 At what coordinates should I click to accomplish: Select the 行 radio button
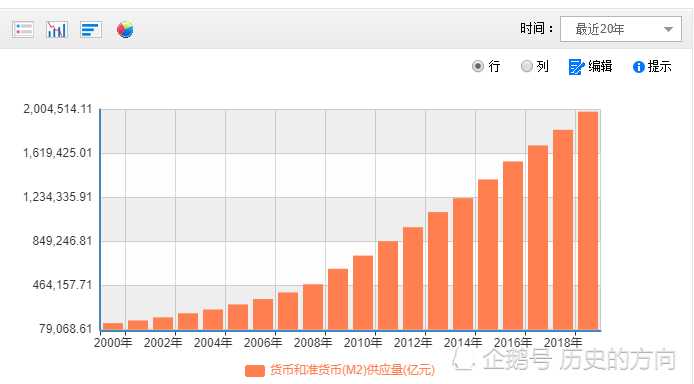tap(478, 66)
